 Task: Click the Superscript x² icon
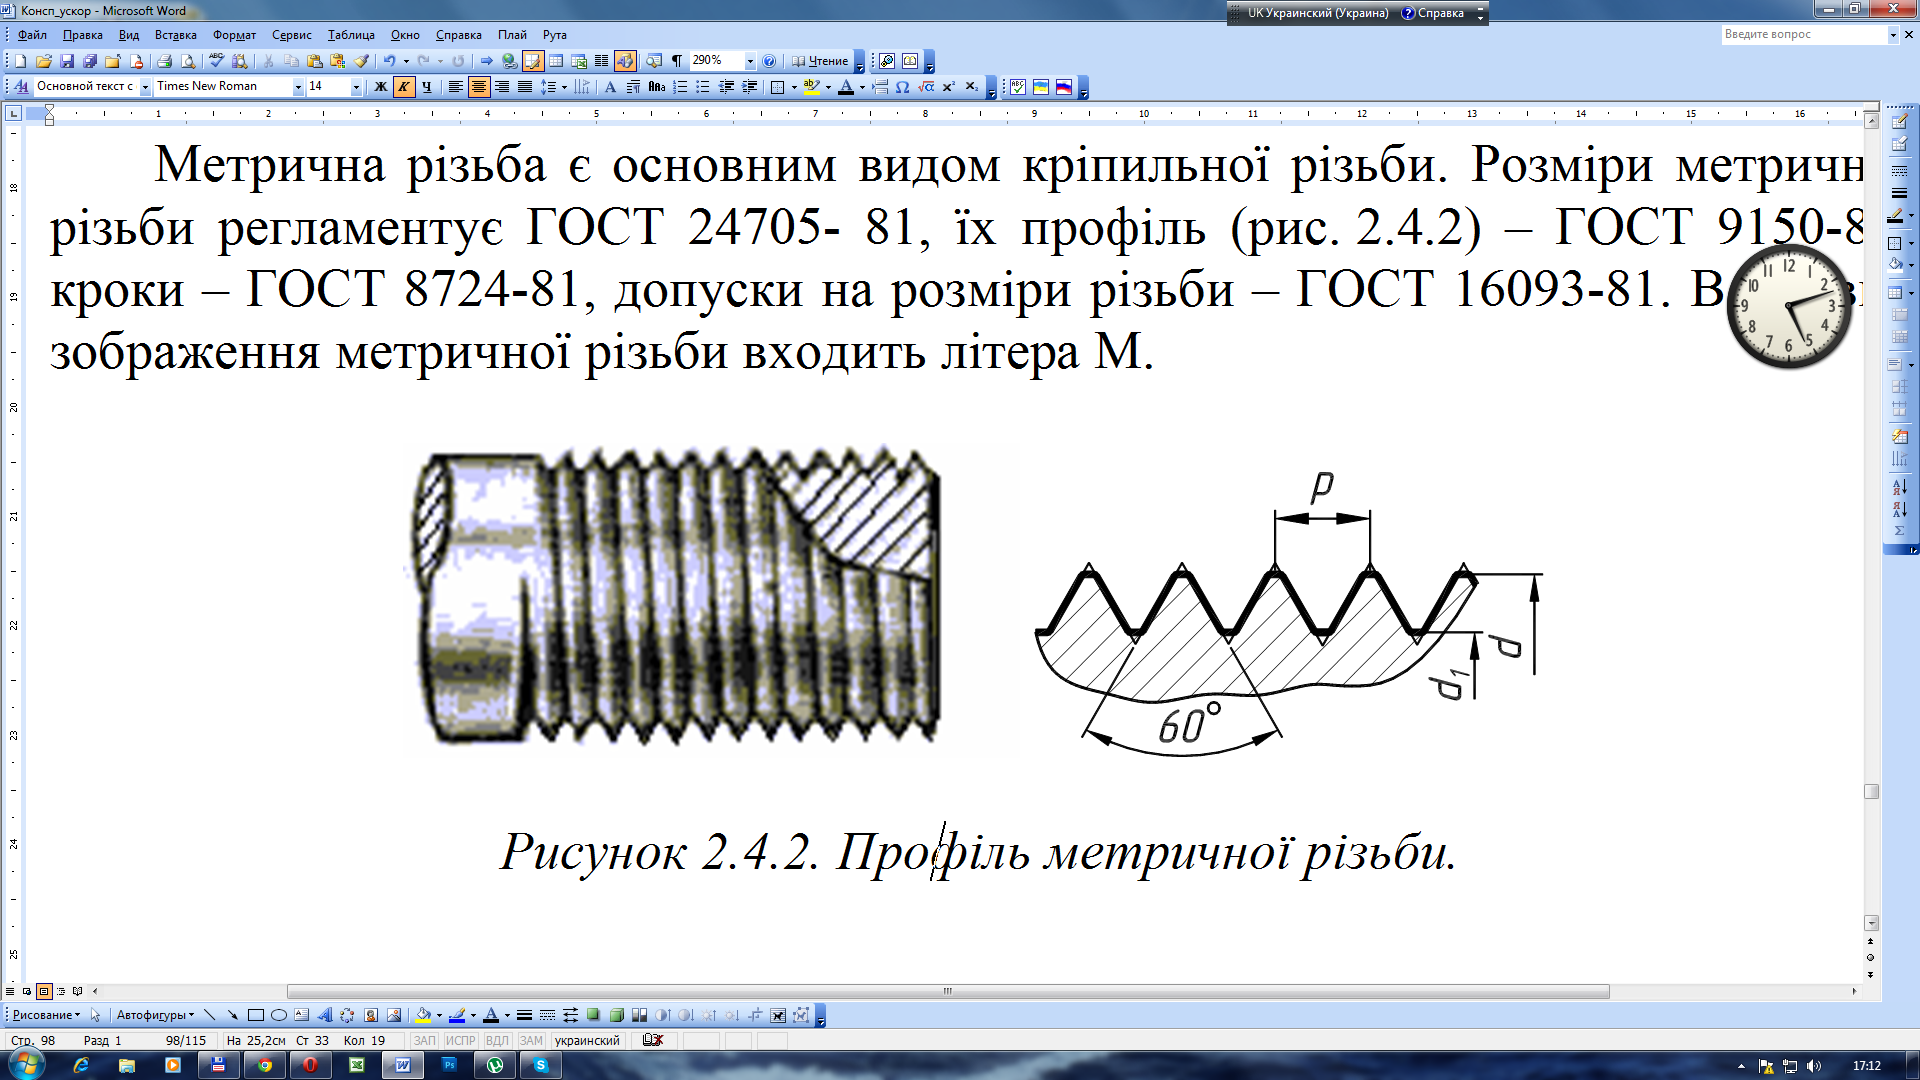coord(948,87)
